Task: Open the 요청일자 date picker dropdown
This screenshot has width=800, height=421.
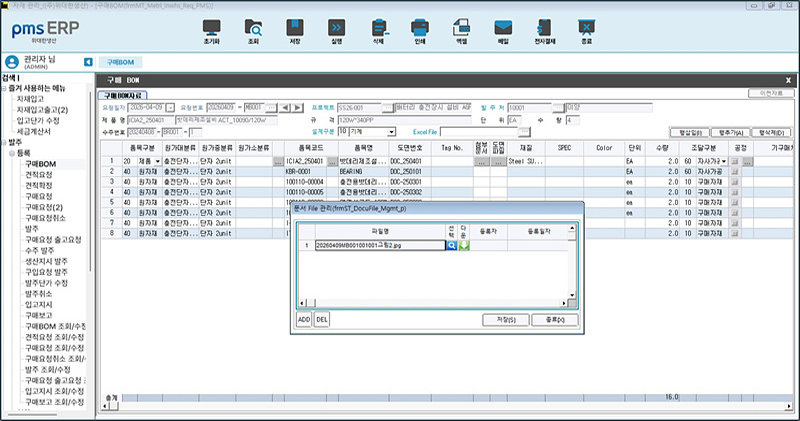Action: coord(170,107)
